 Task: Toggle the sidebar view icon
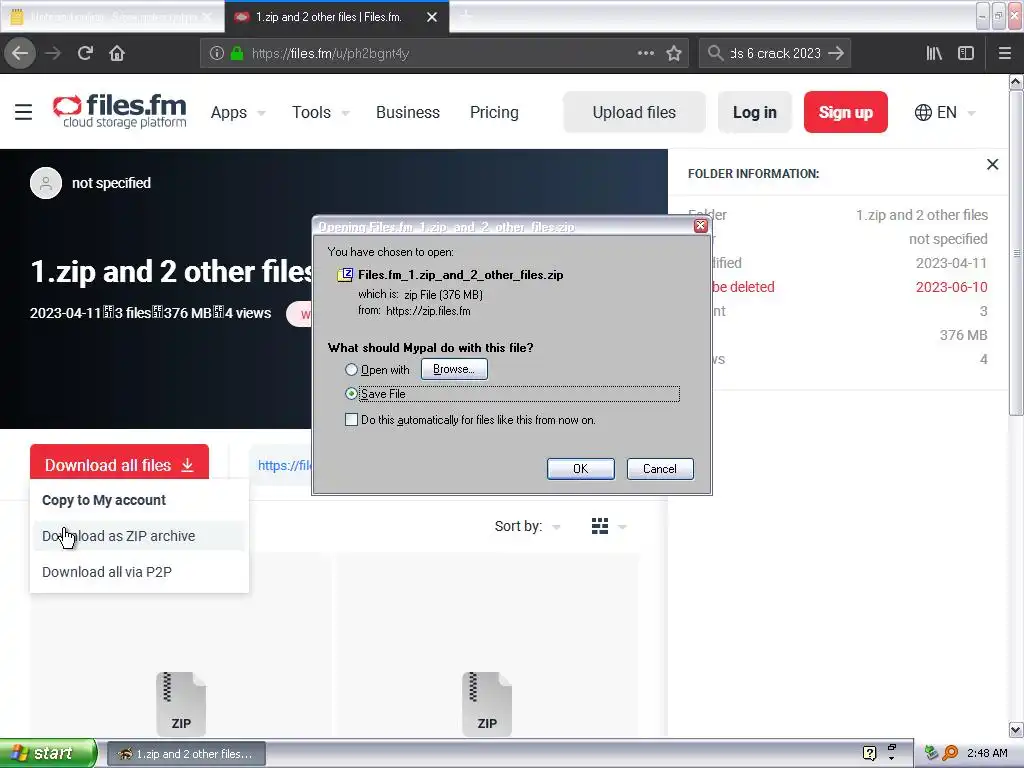(x=966, y=54)
